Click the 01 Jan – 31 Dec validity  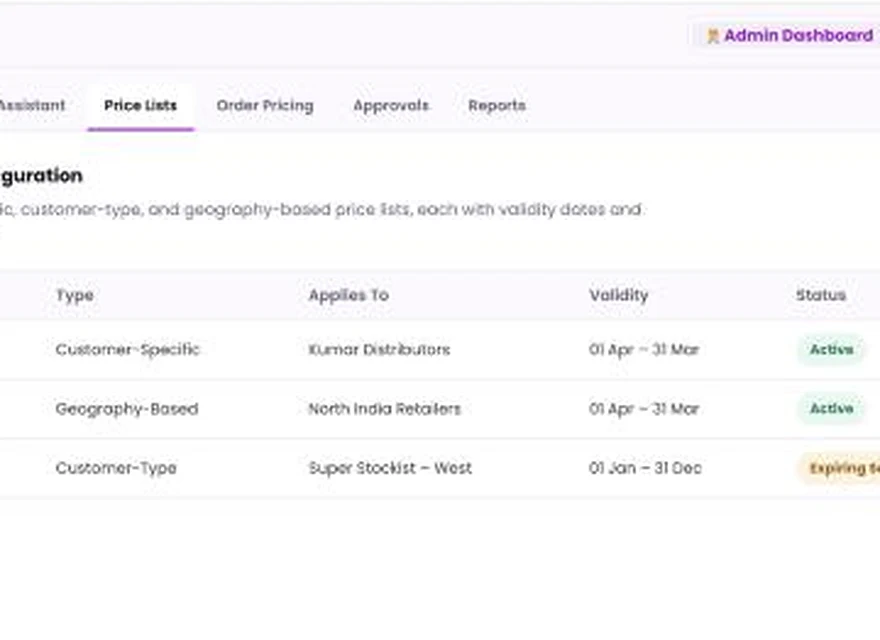645,468
